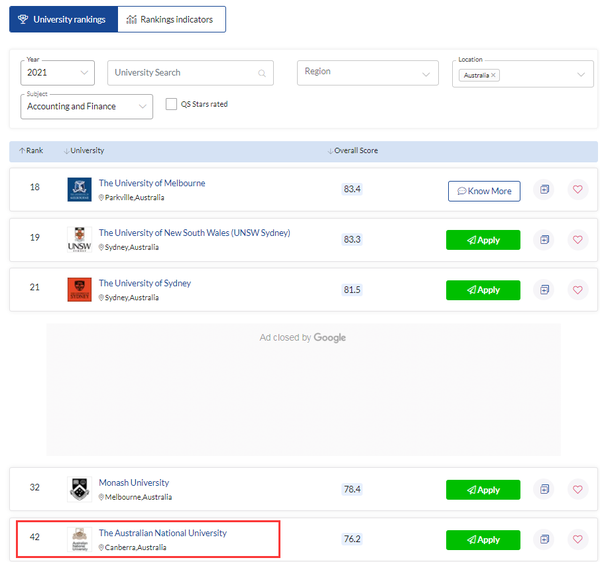Click the 81.5 overall score
600x562 pixels.
[x=352, y=290]
